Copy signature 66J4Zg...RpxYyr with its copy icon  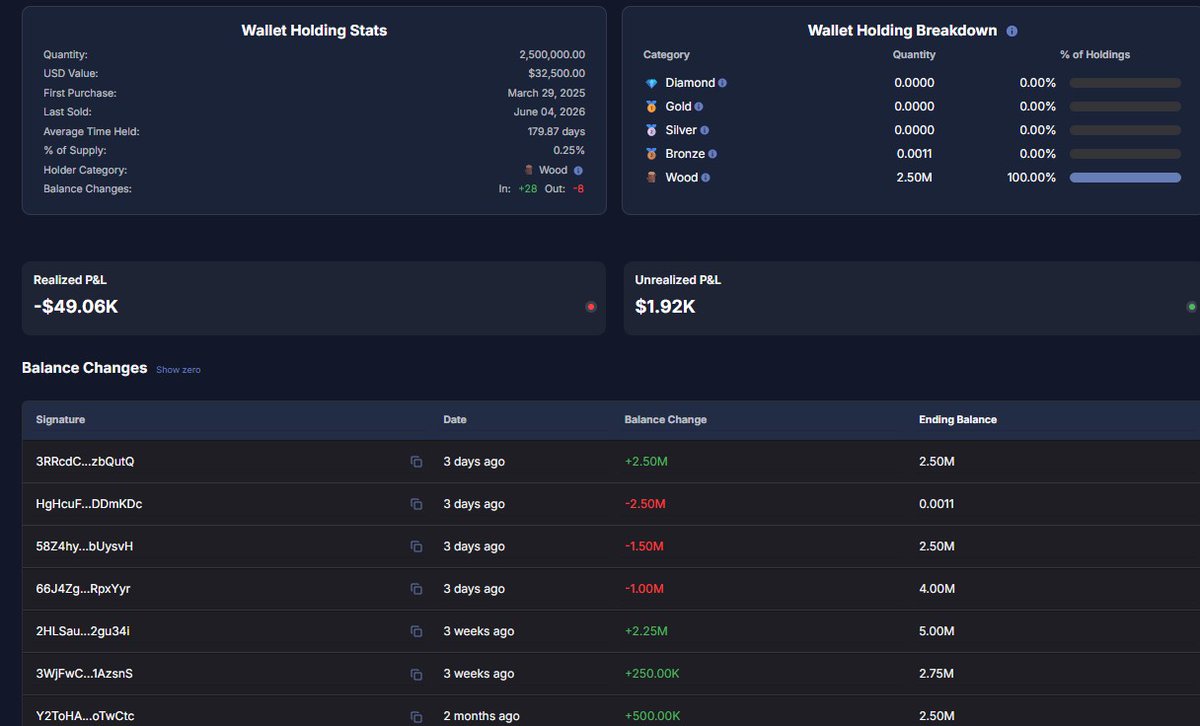coord(416,589)
